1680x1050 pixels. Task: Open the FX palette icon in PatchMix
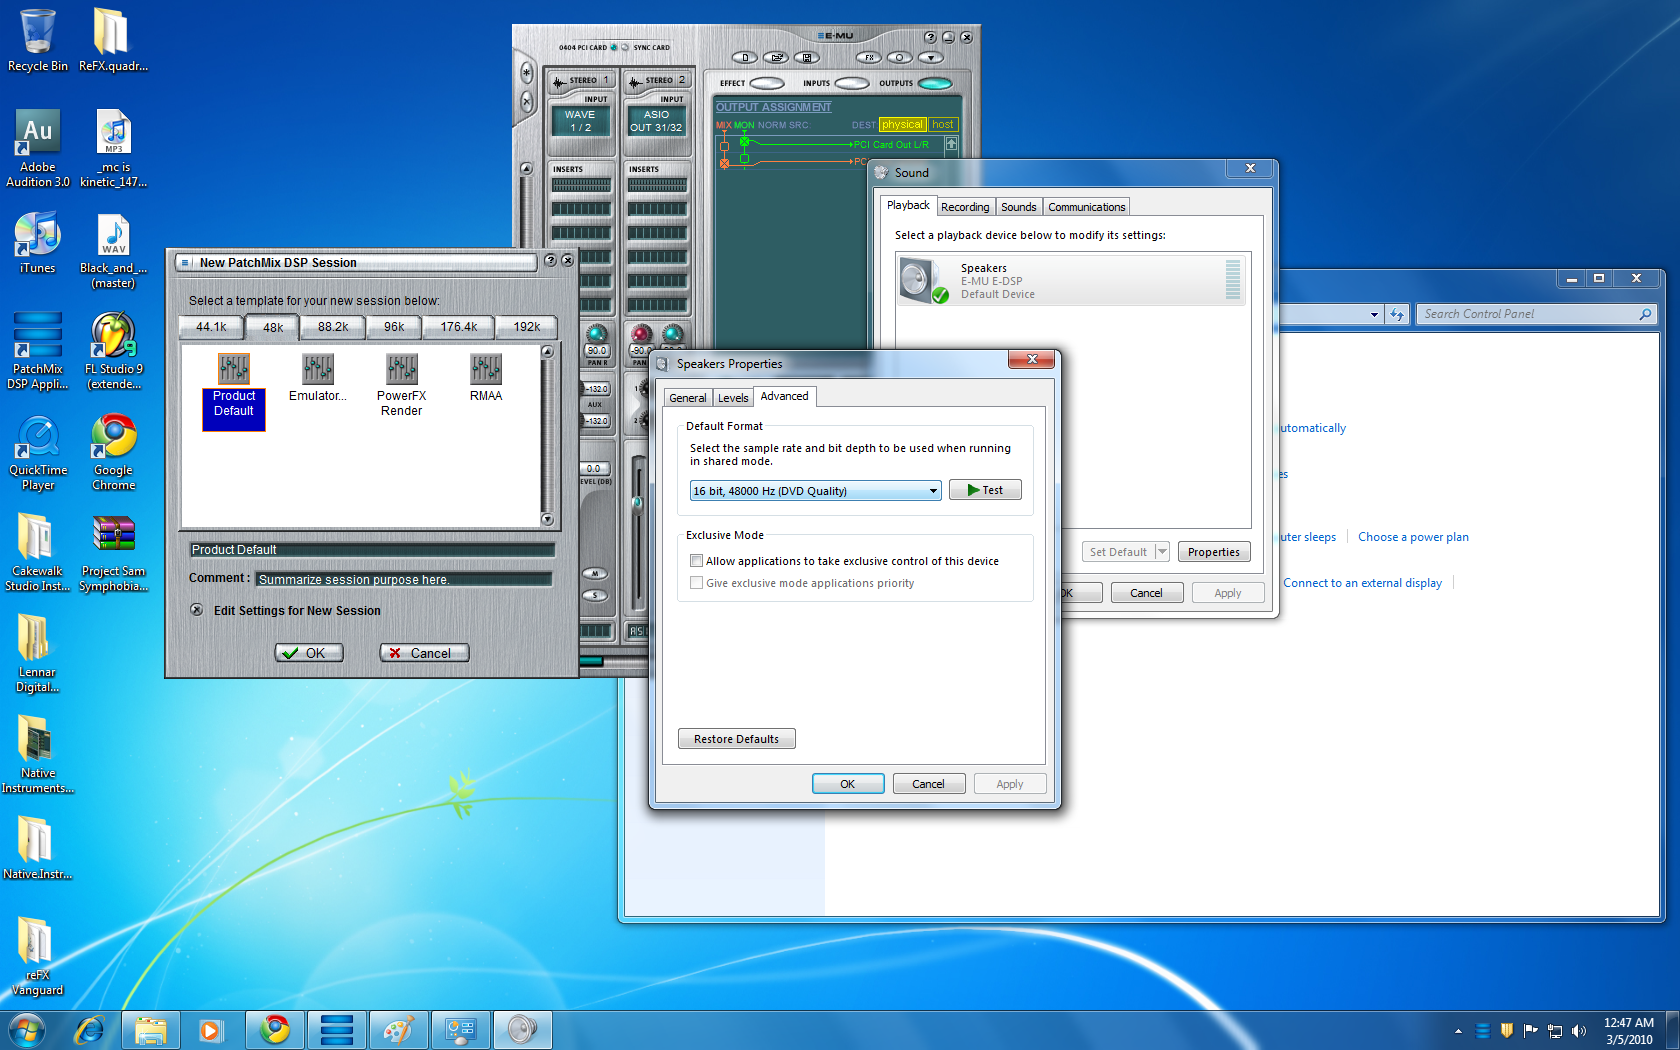pos(868,58)
